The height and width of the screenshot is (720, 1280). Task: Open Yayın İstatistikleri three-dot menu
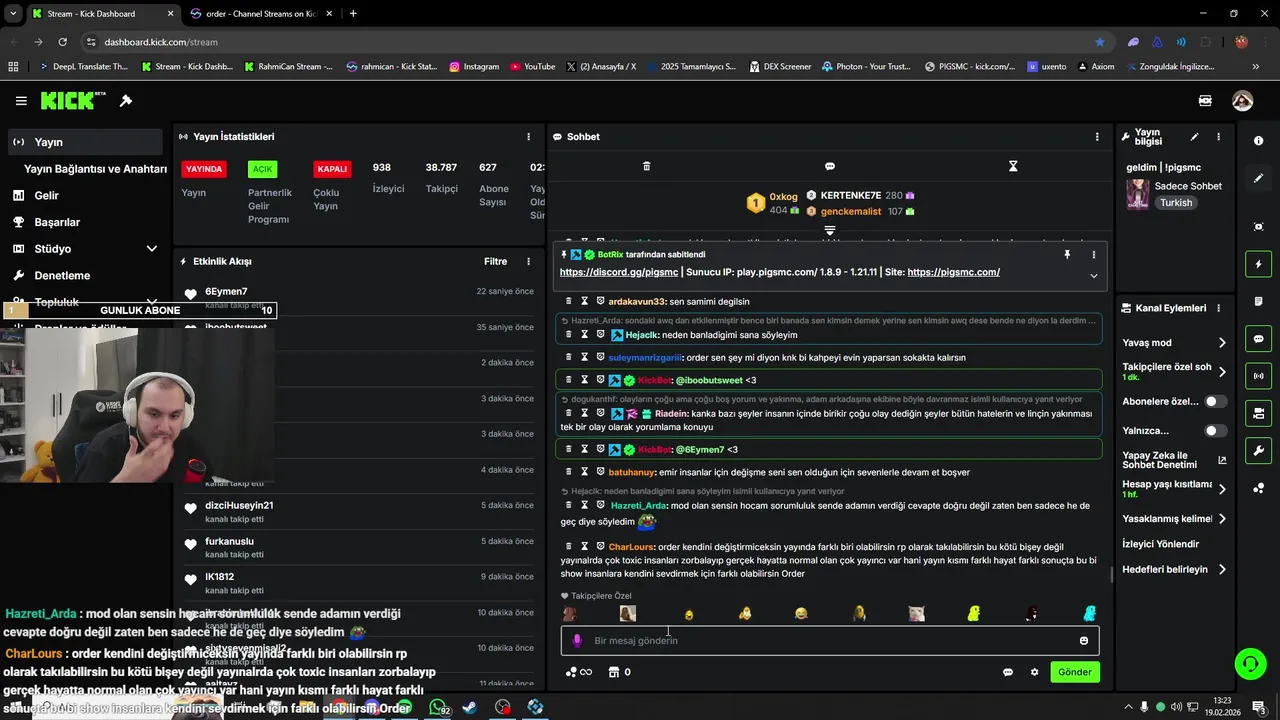coord(529,137)
